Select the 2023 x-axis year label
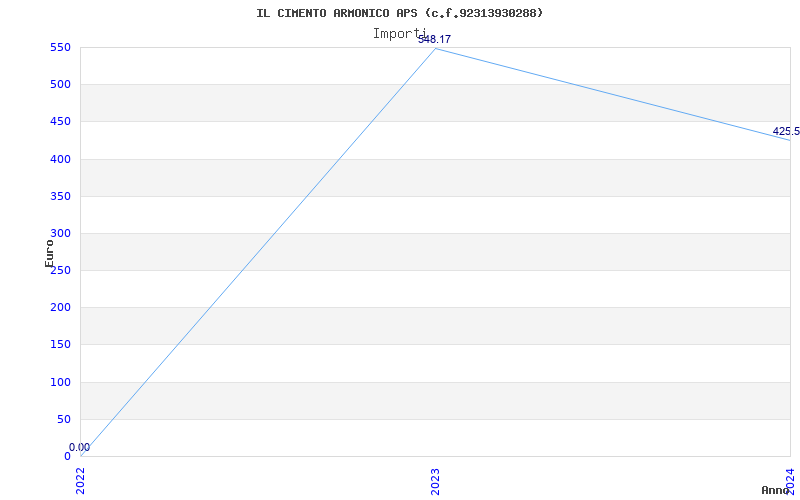Image resolution: width=800 pixels, height=500 pixels. 435,481
